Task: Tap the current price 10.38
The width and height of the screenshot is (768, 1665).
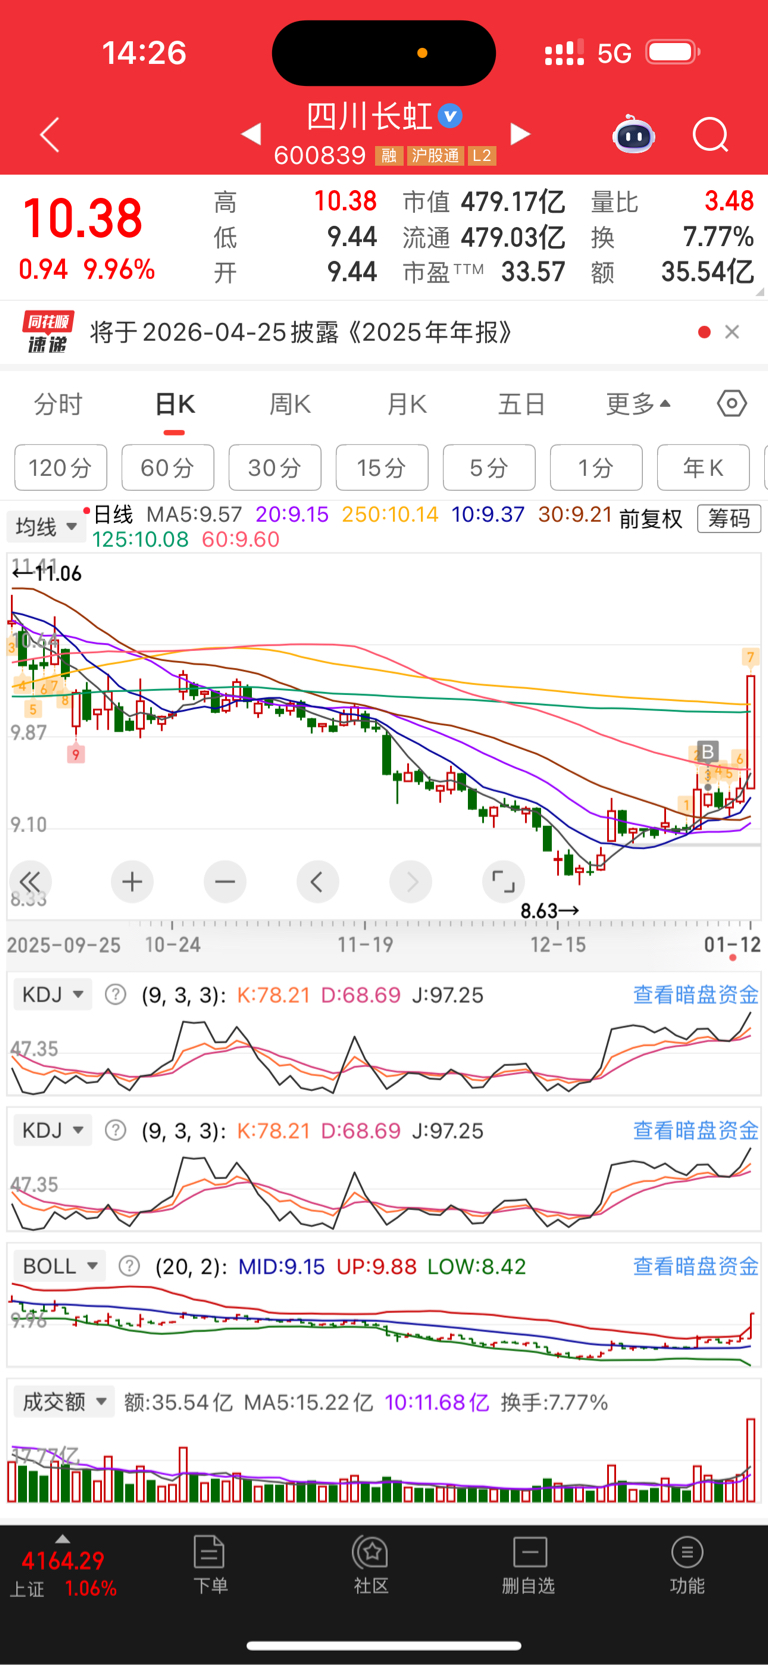Action: [83, 218]
